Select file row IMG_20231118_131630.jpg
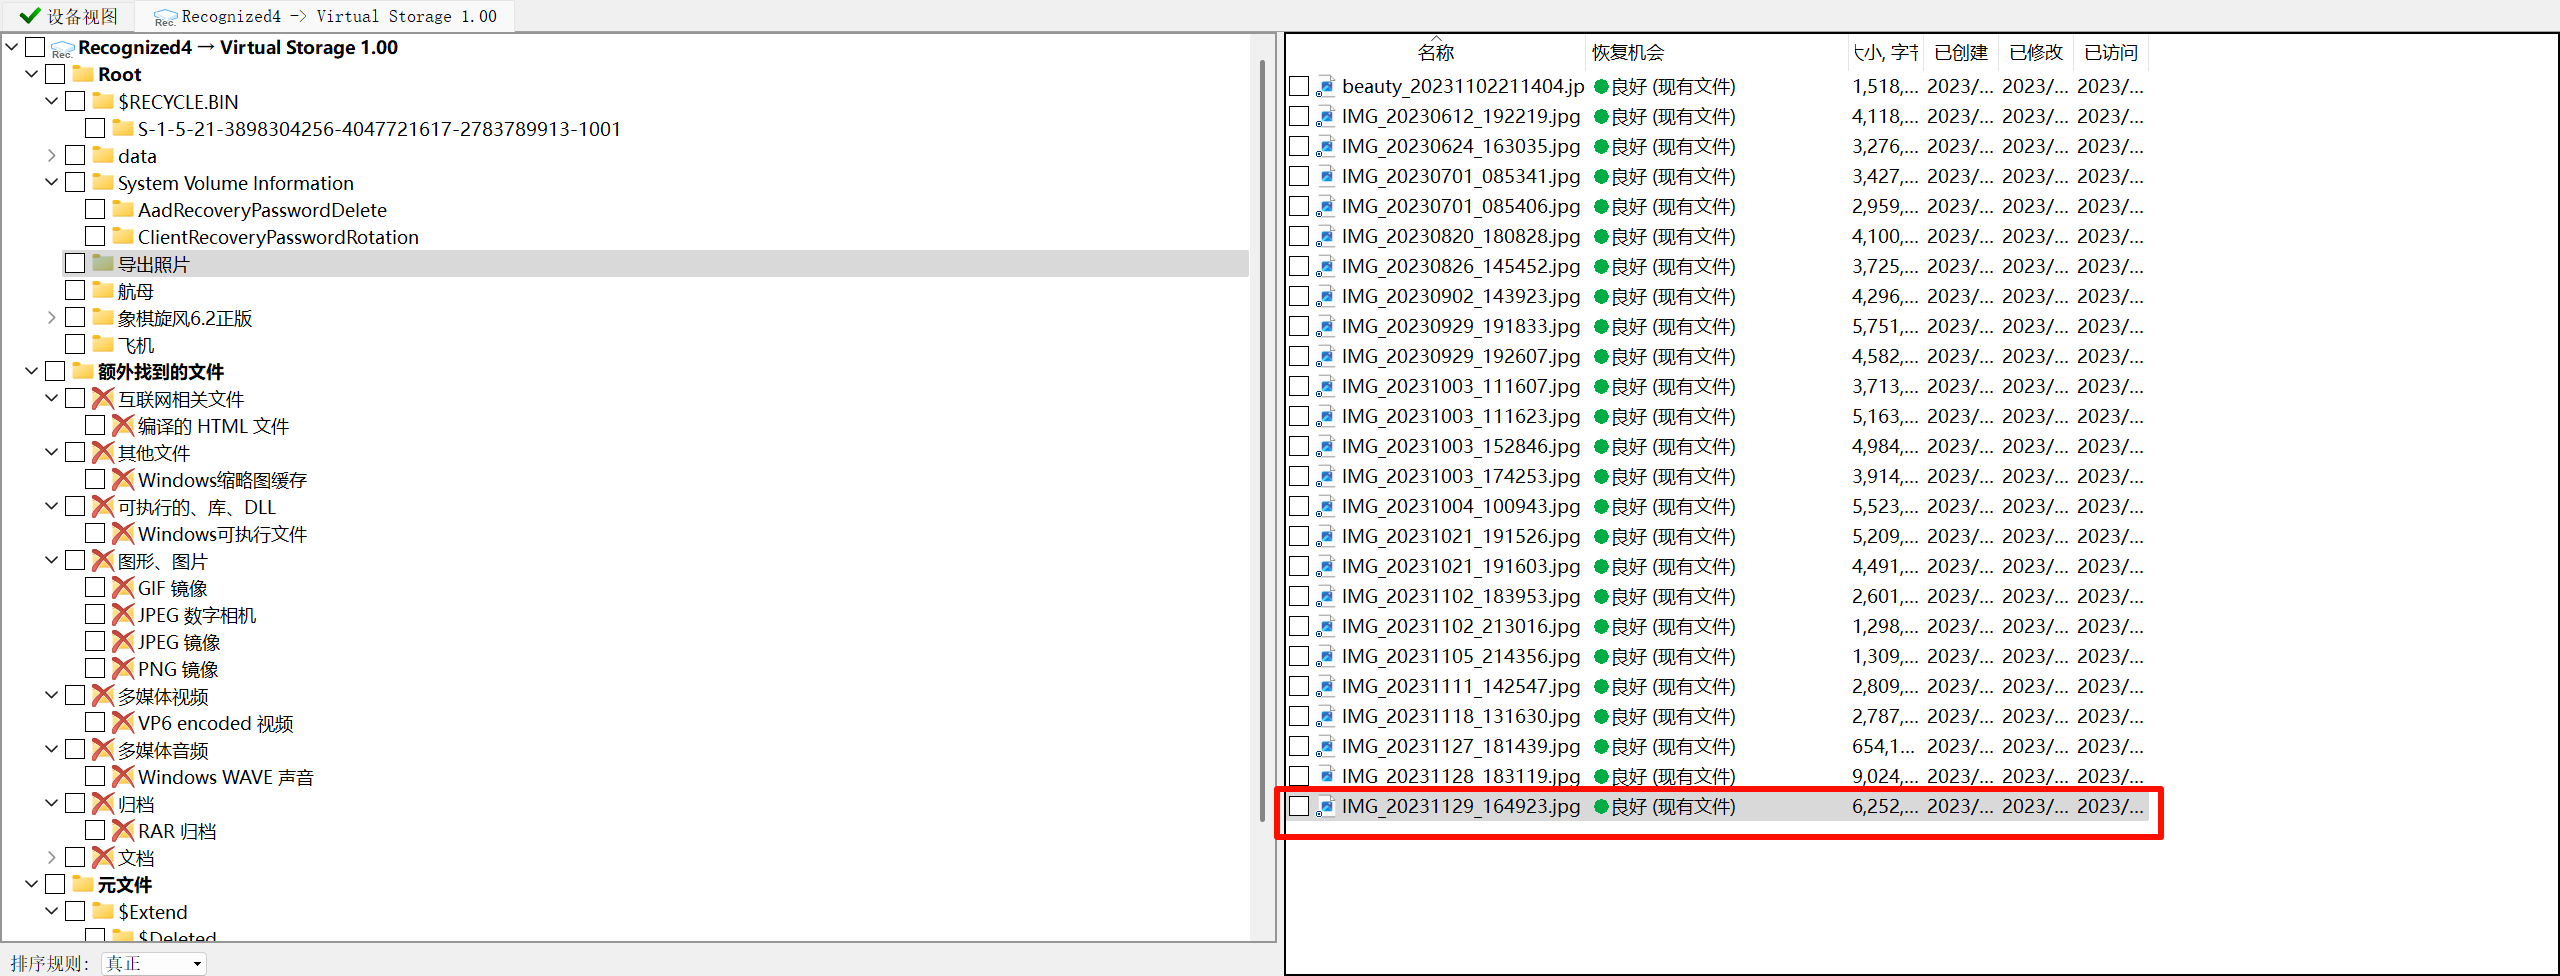 (x=1718, y=717)
